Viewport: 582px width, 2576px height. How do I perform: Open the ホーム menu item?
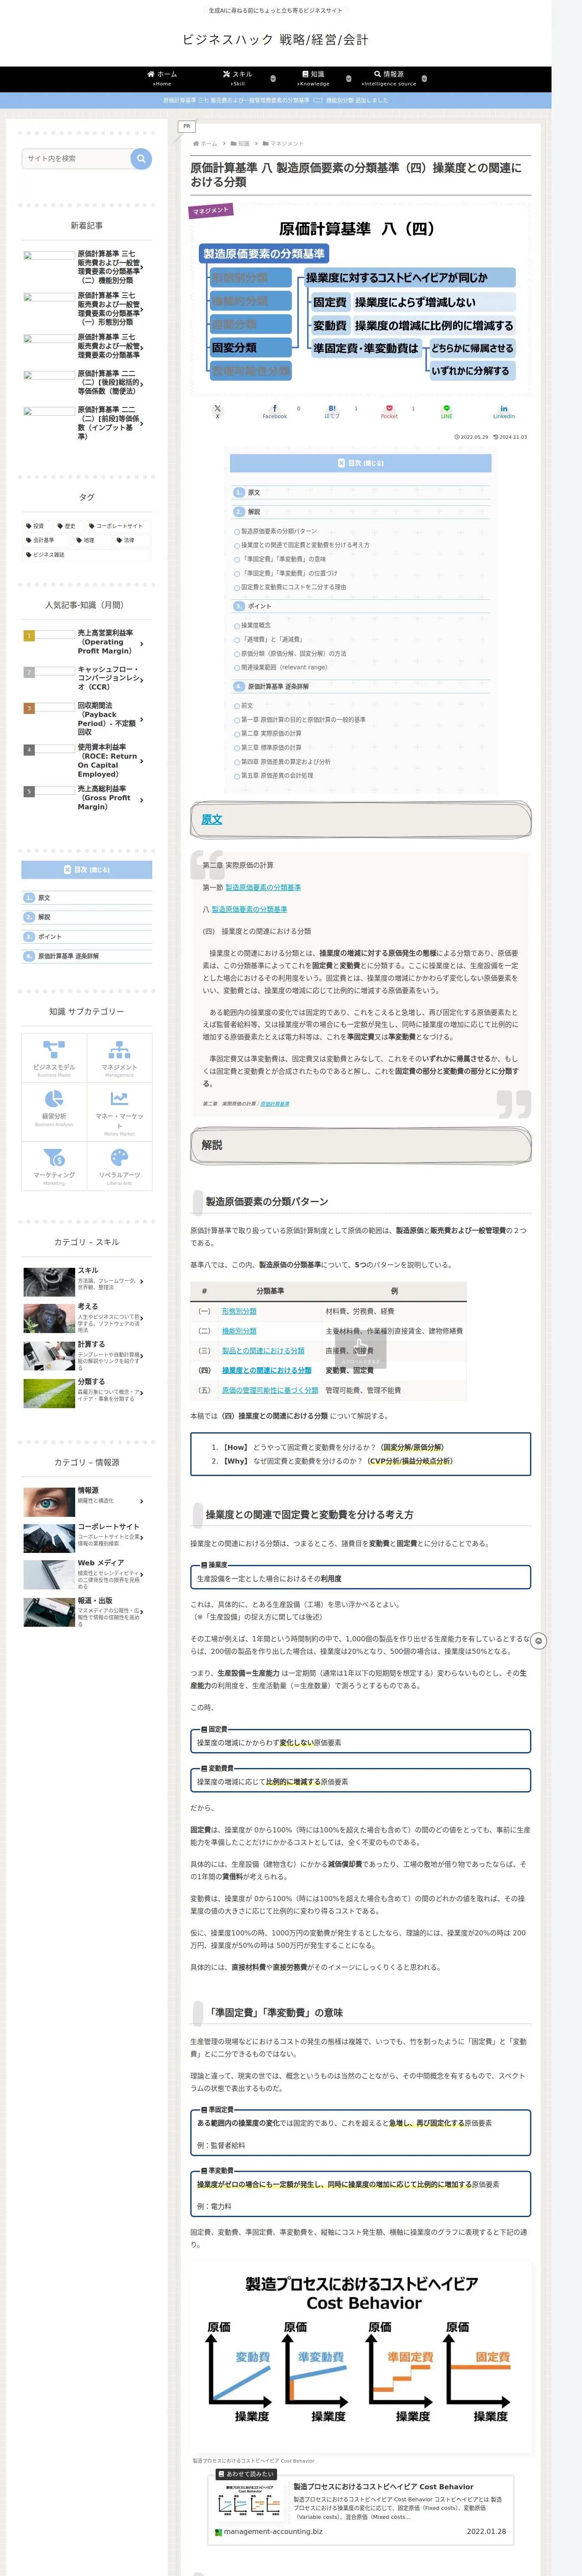161,78
